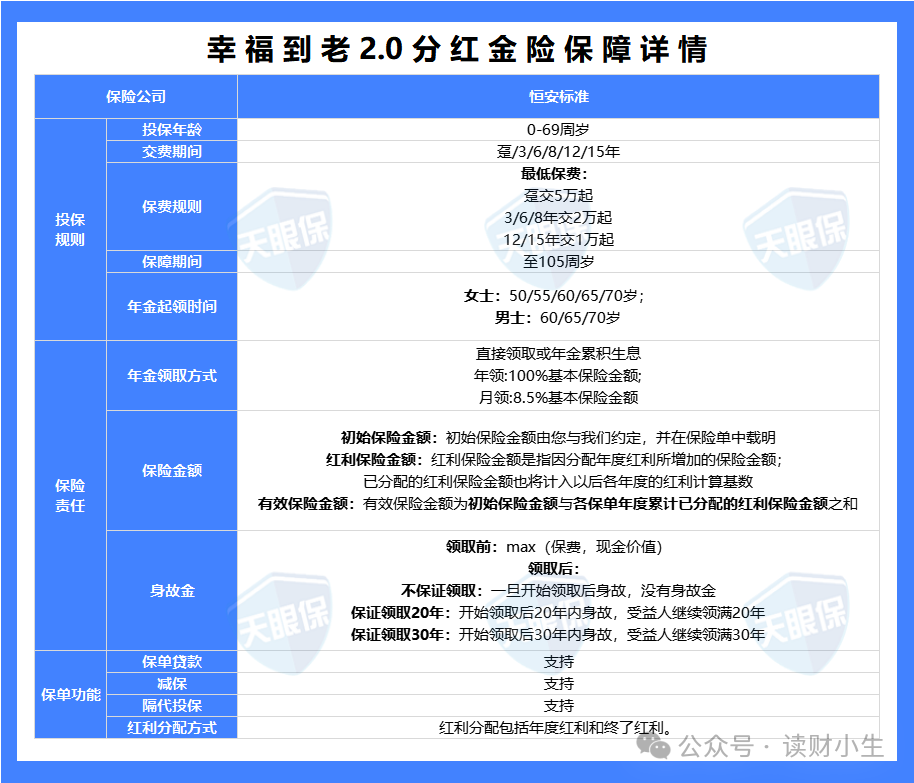This screenshot has width=914, height=783.
Task: Select the 交费期间 row label
Action: tap(172, 153)
